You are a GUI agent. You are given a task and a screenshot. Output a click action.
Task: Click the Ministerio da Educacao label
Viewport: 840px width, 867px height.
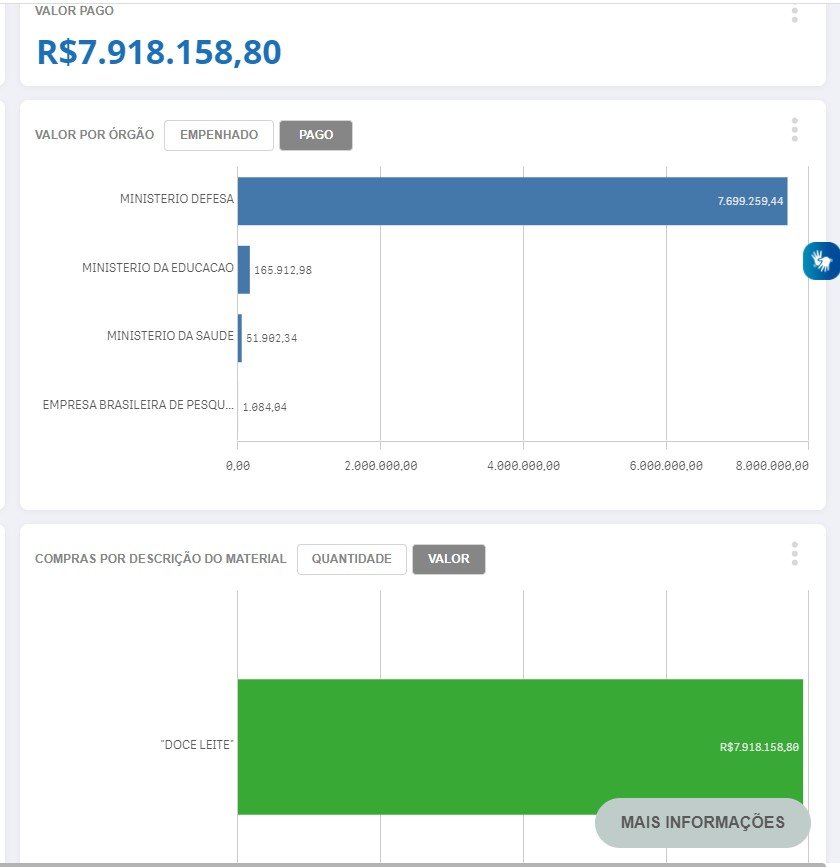point(157,268)
